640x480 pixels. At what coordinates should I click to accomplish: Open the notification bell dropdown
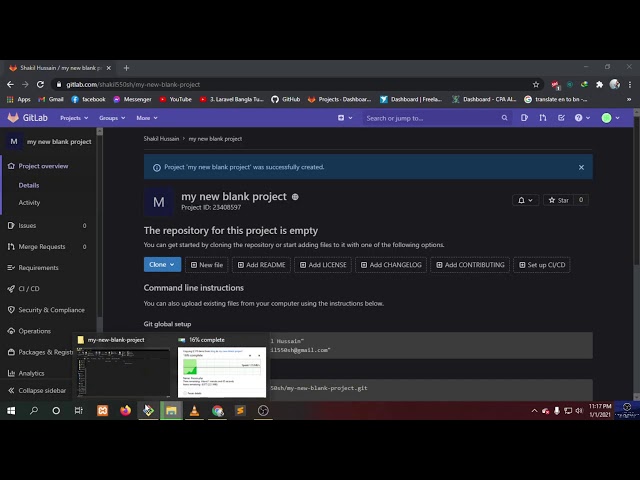525,200
